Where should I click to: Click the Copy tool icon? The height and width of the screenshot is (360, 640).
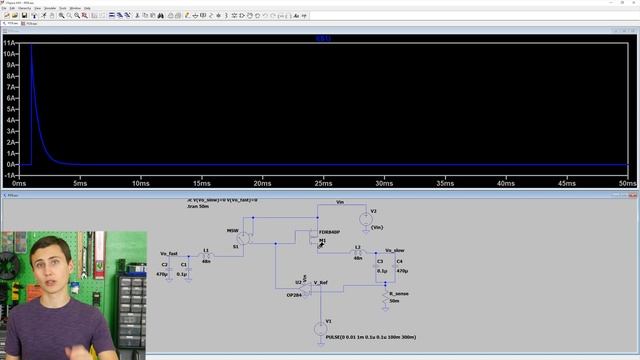point(145,16)
